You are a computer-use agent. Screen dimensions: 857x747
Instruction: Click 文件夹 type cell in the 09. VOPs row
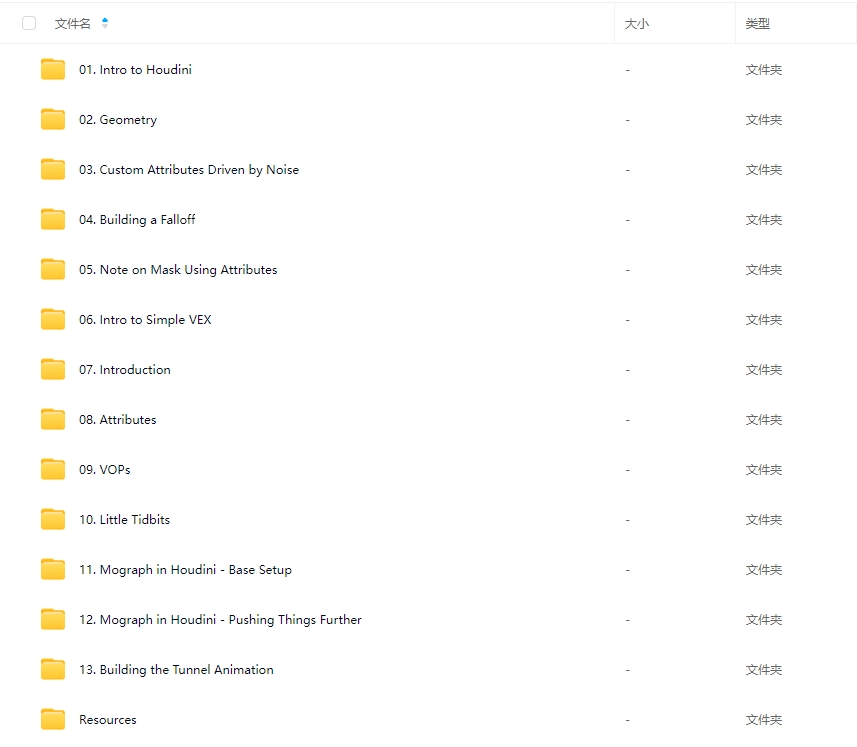(x=764, y=469)
